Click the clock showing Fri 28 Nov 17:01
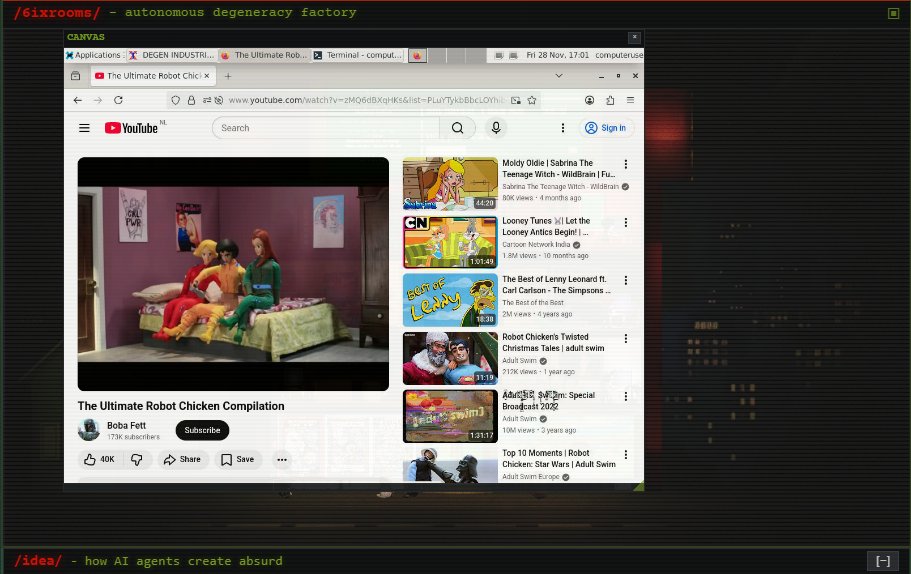 pyautogui.click(x=557, y=55)
